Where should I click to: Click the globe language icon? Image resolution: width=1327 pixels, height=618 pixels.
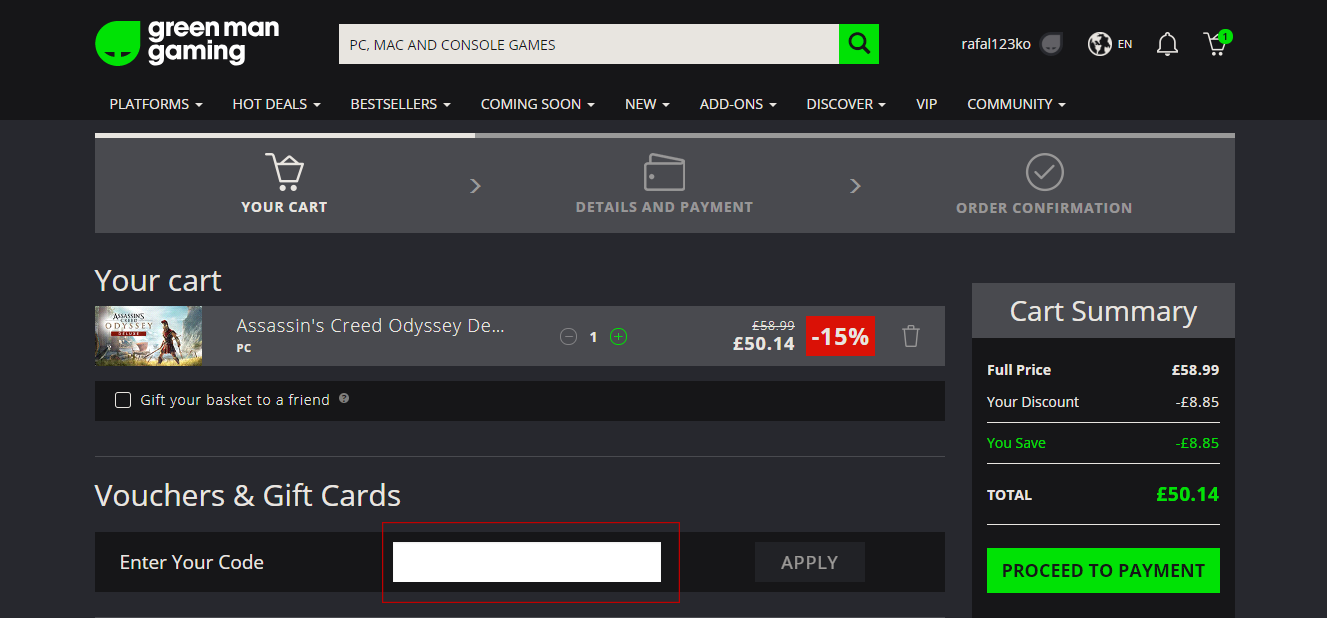click(x=1100, y=44)
